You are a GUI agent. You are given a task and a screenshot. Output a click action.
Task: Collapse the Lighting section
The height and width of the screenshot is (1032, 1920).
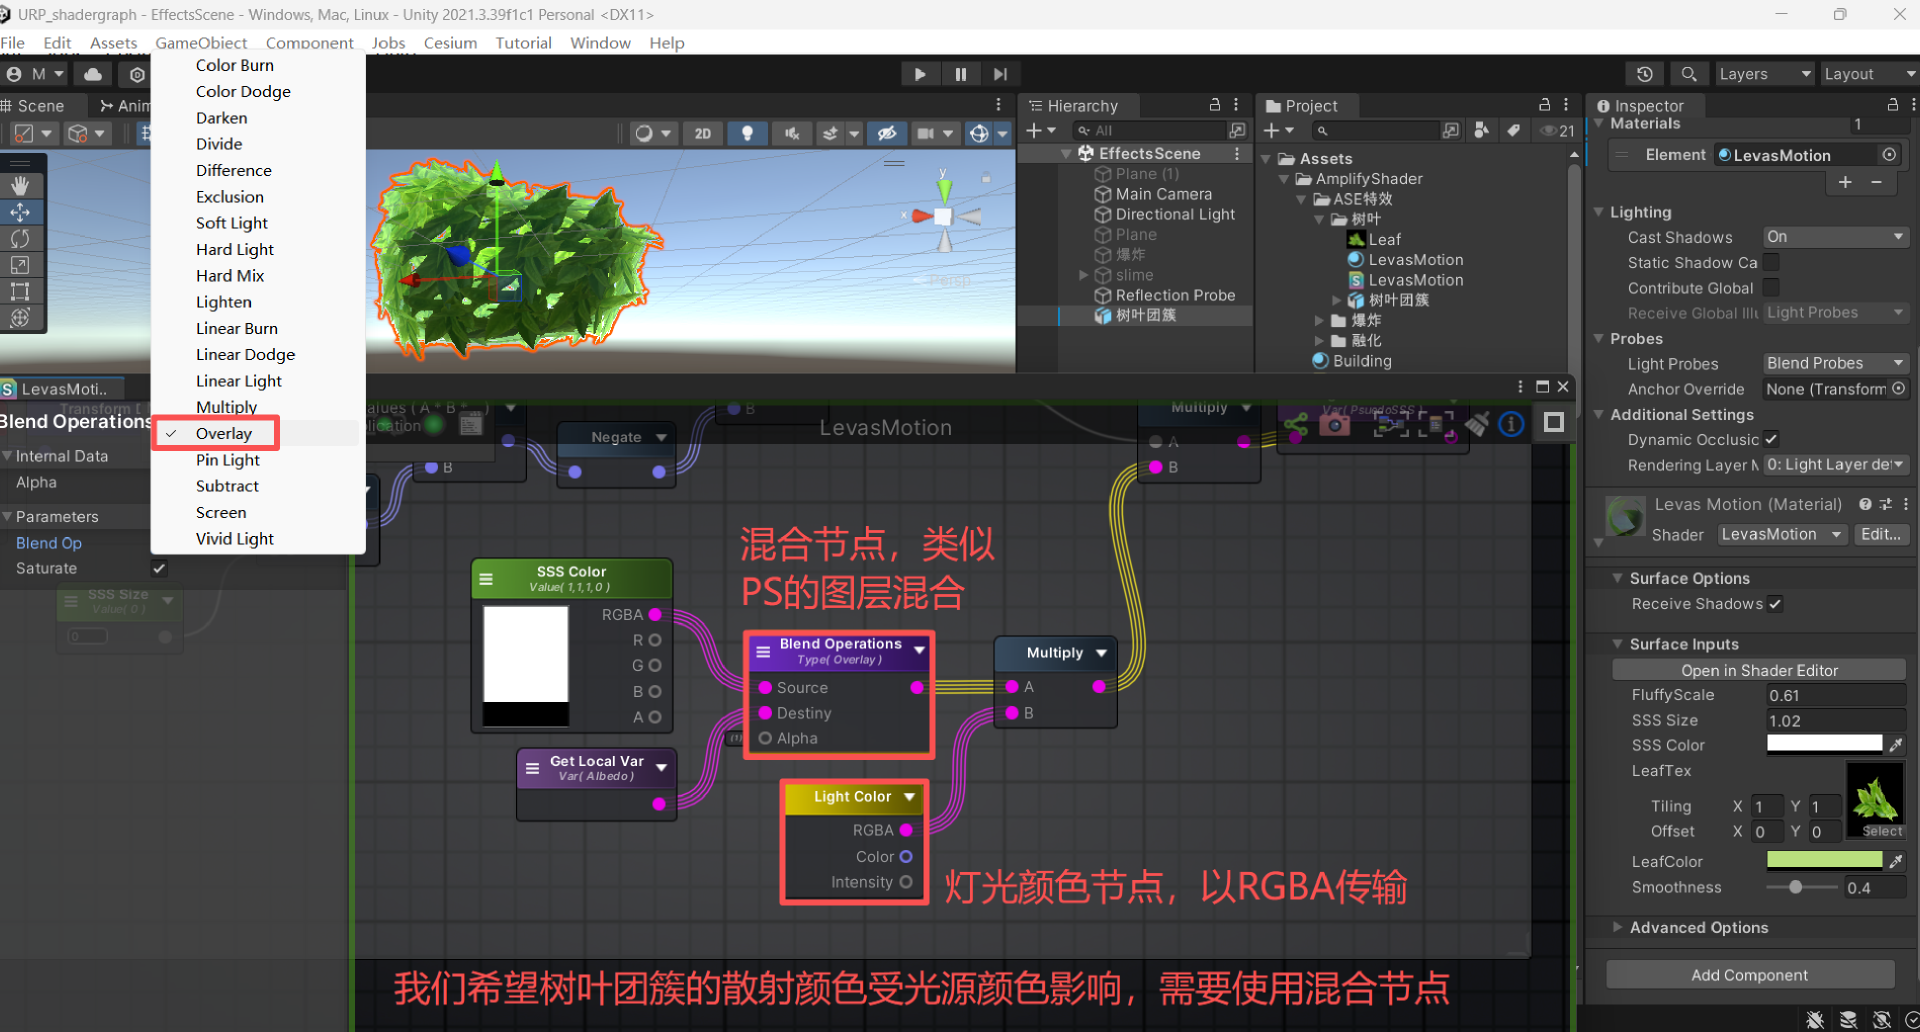[1599, 212]
